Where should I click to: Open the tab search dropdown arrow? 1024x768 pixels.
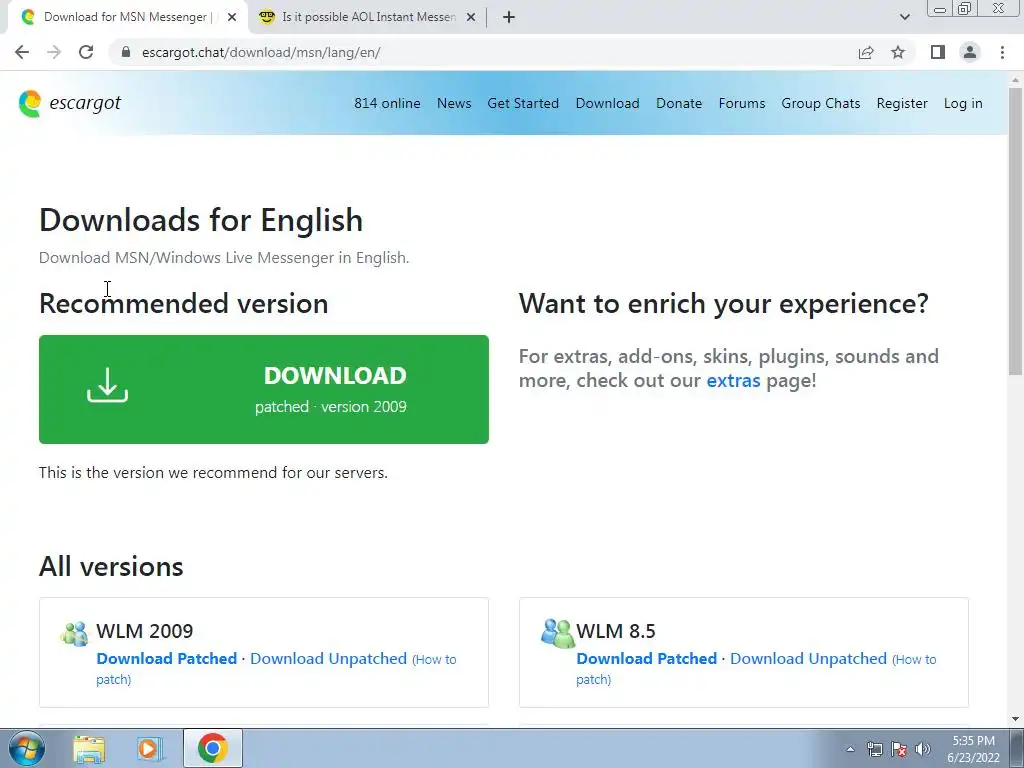coord(904,17)
